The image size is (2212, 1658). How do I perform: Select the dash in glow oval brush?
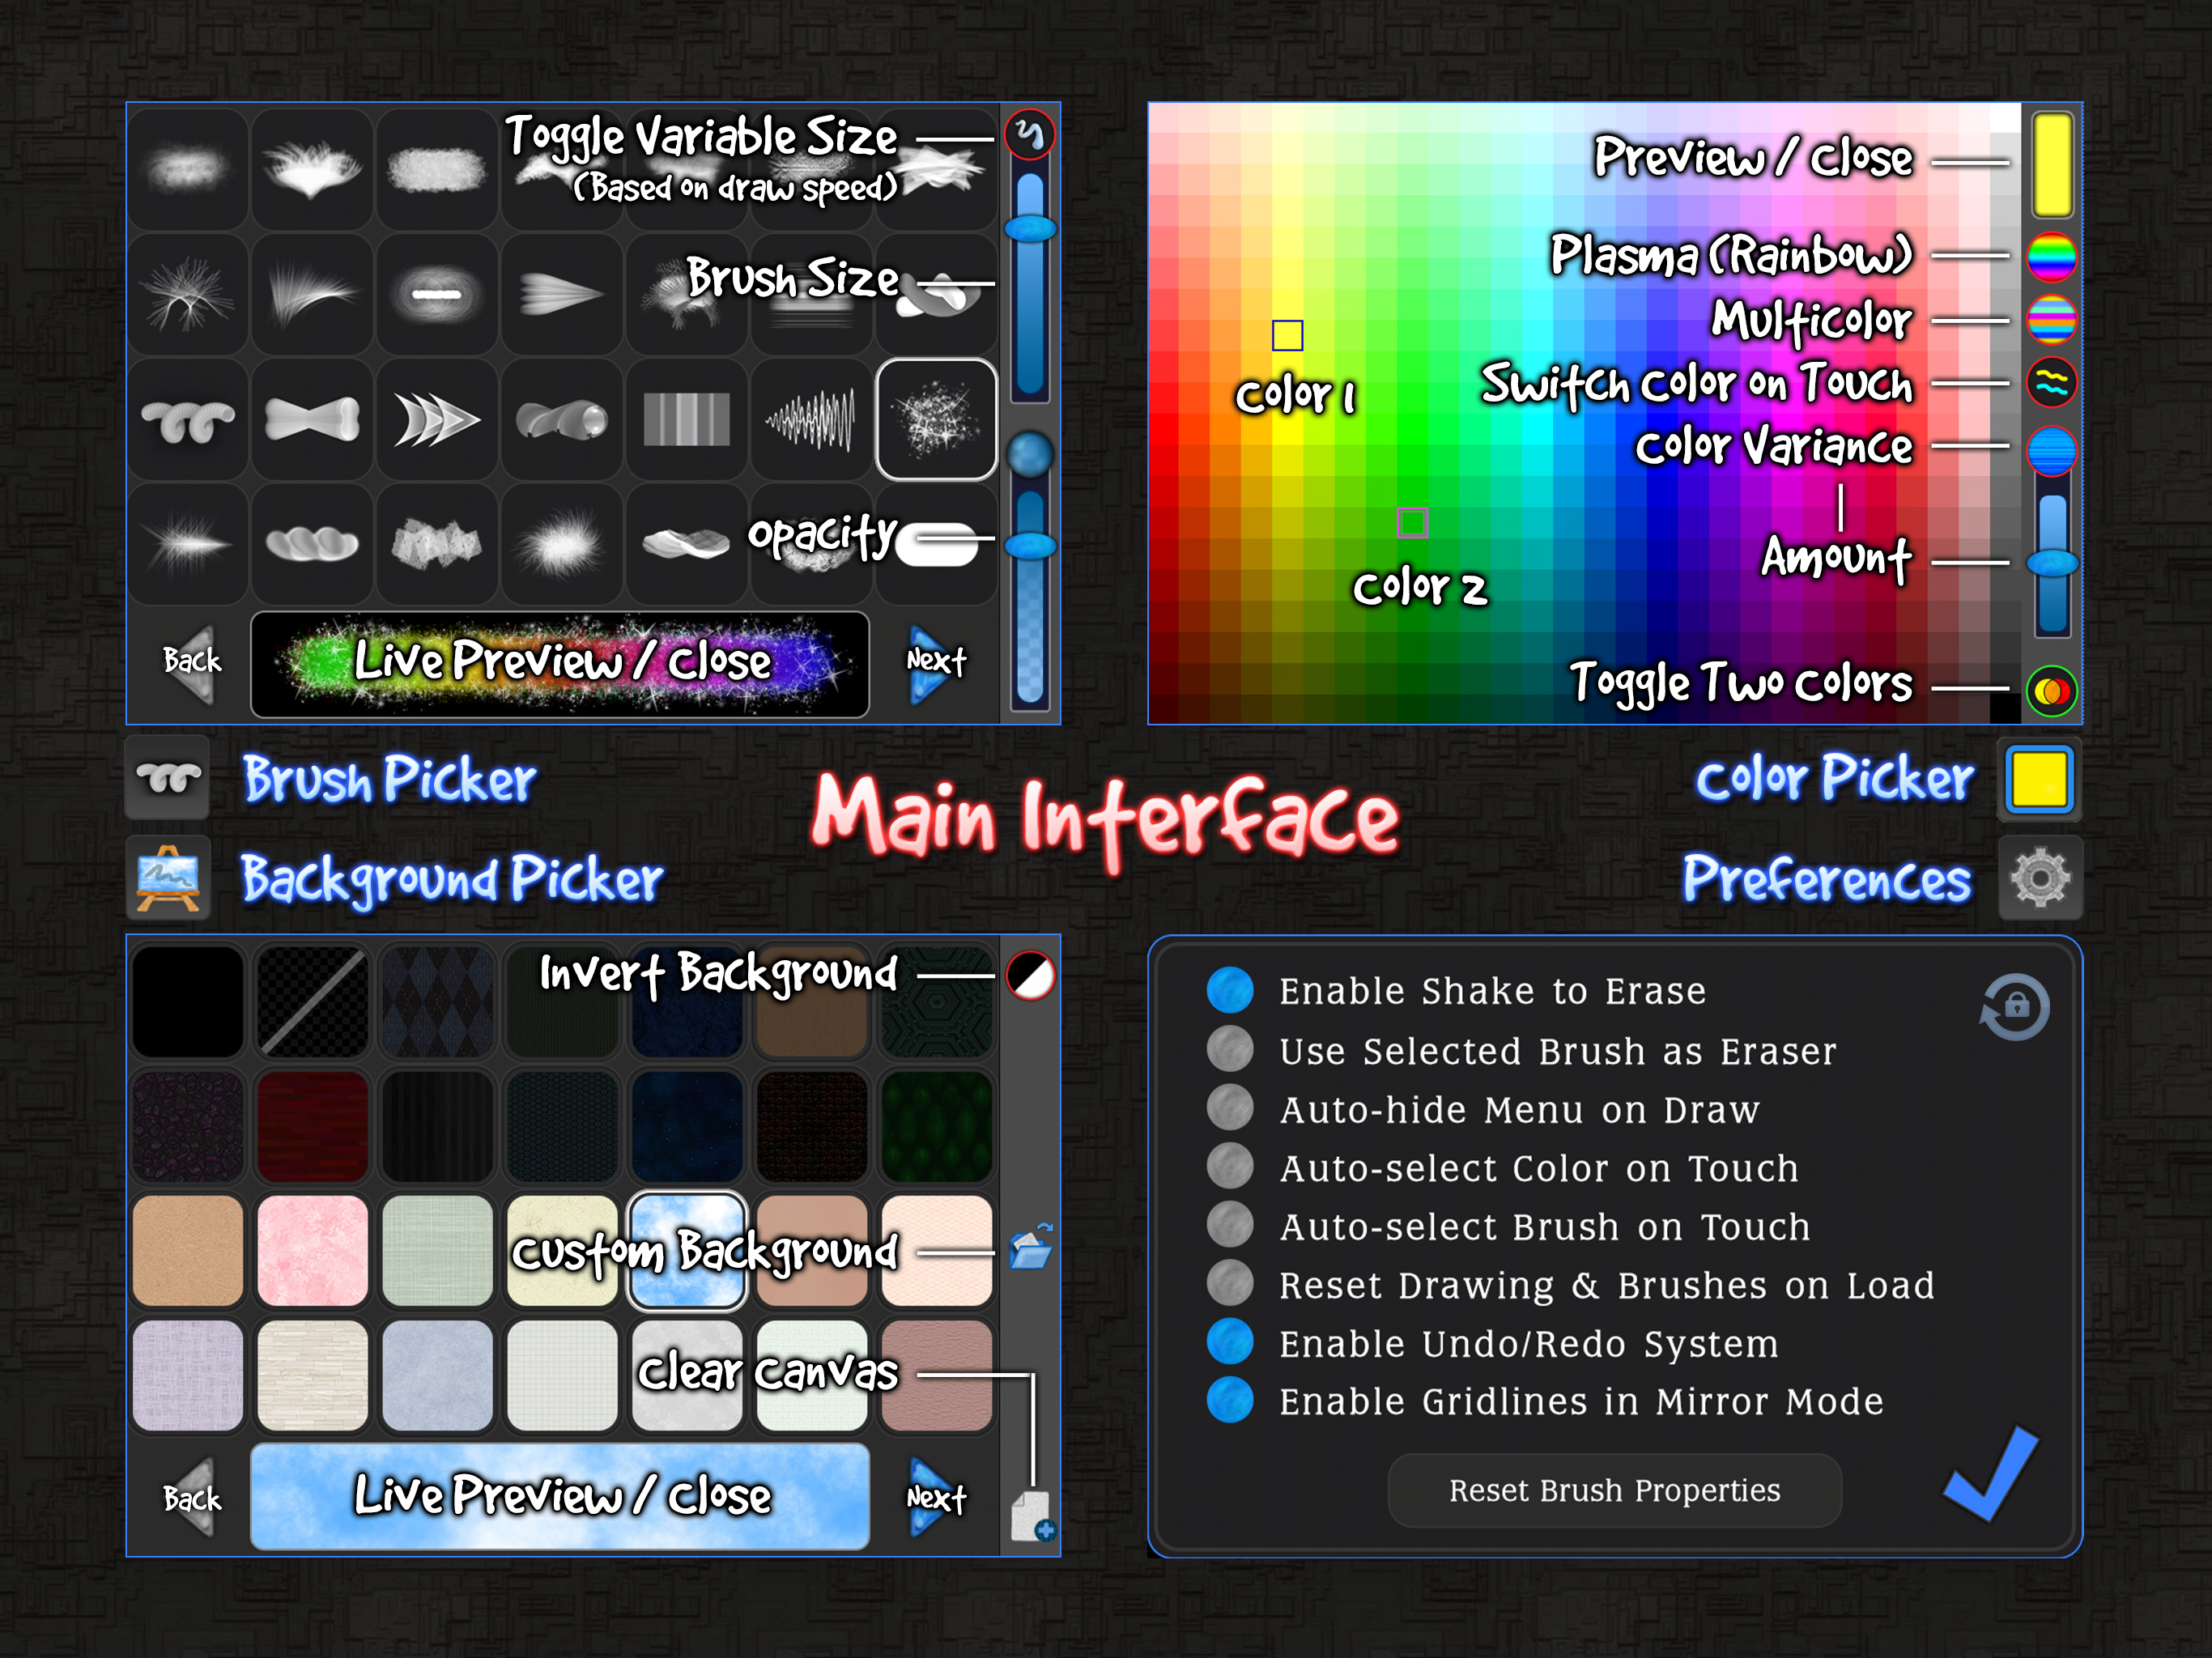click(x=437, y=294)
